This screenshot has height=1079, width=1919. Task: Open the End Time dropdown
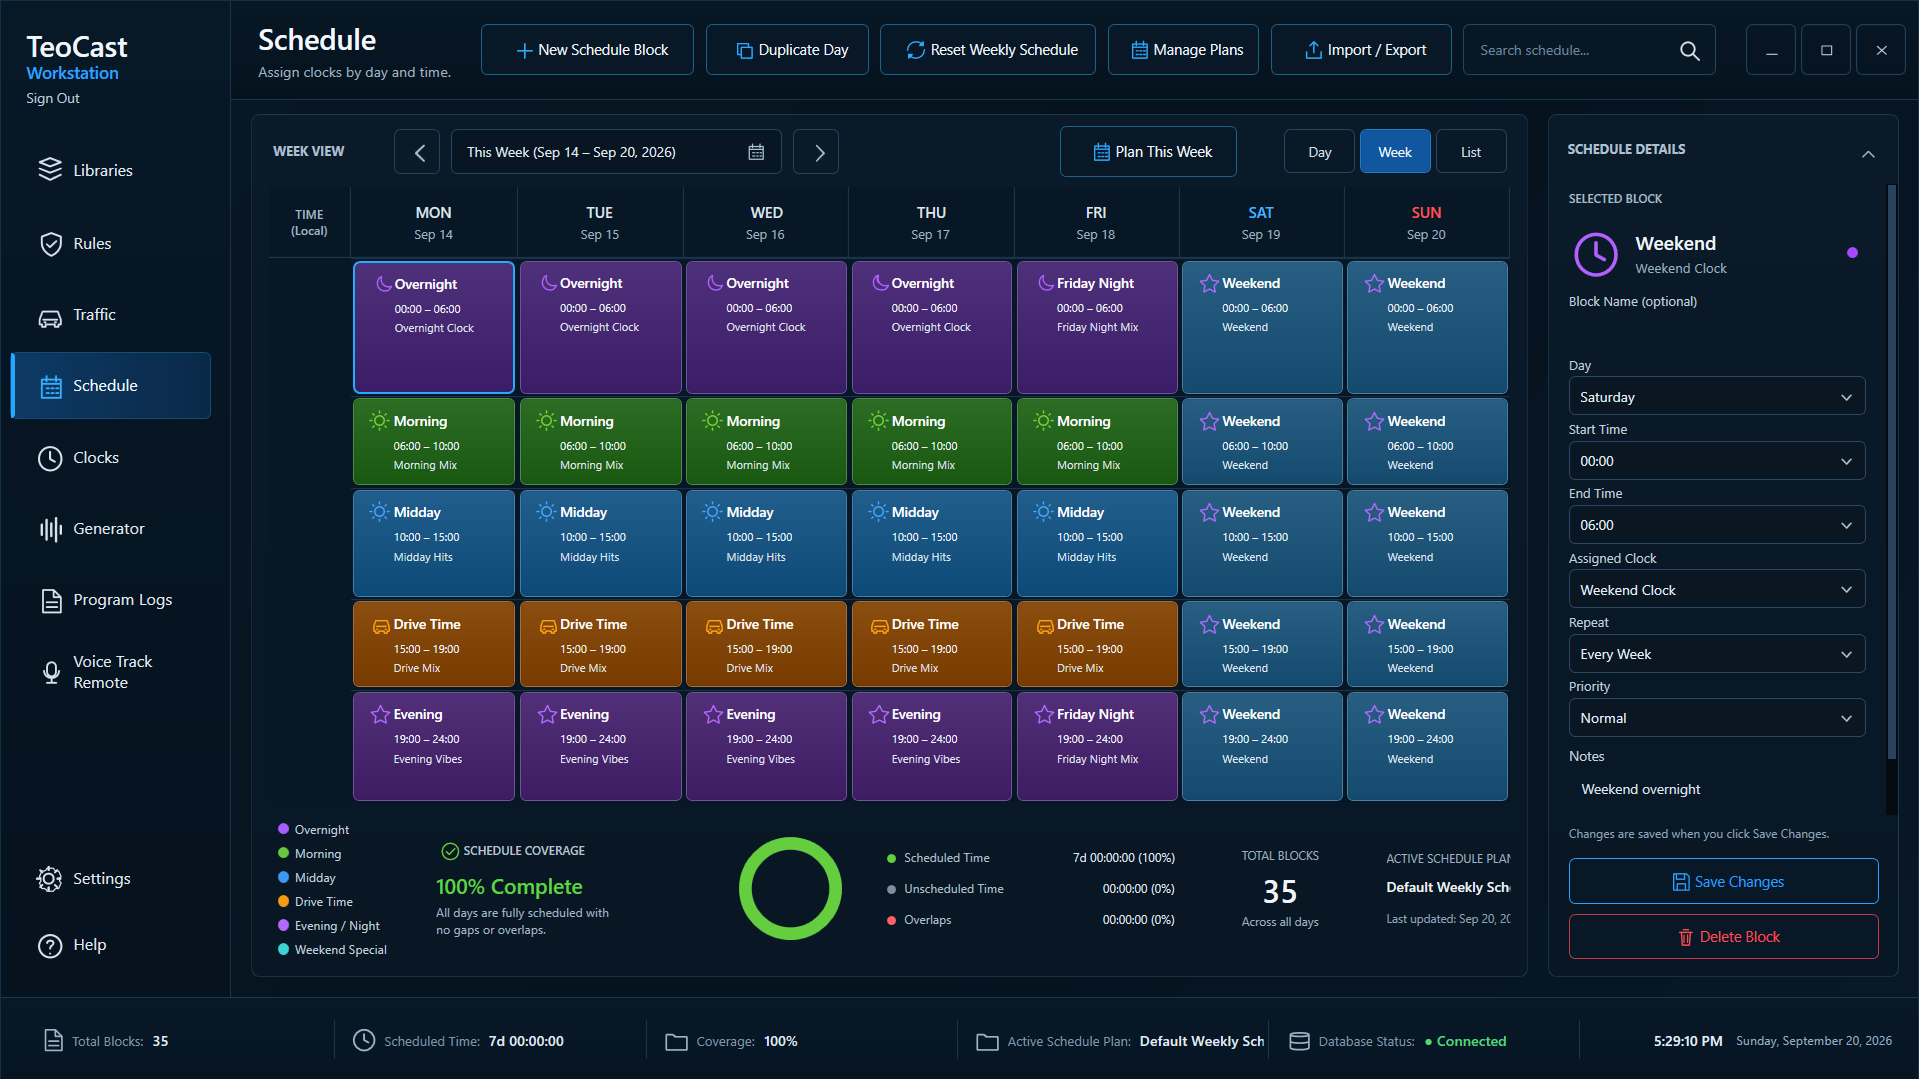pyautogui.click(x=1716, y=525)
